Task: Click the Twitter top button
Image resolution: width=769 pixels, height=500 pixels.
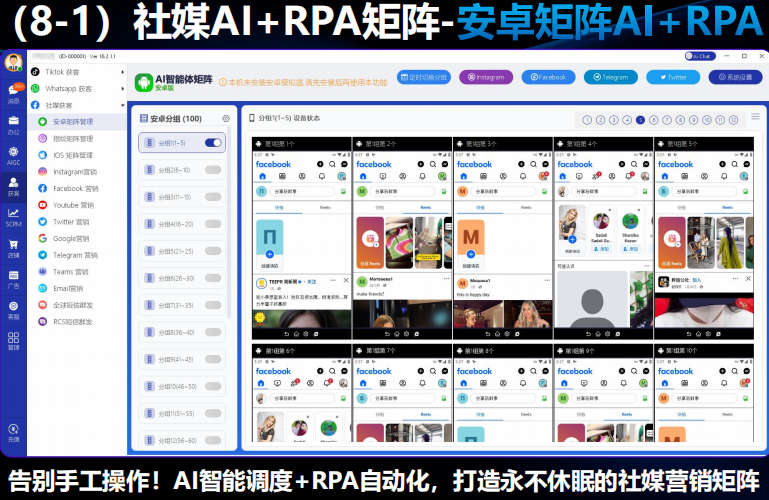Action: [x=673, y=77]
